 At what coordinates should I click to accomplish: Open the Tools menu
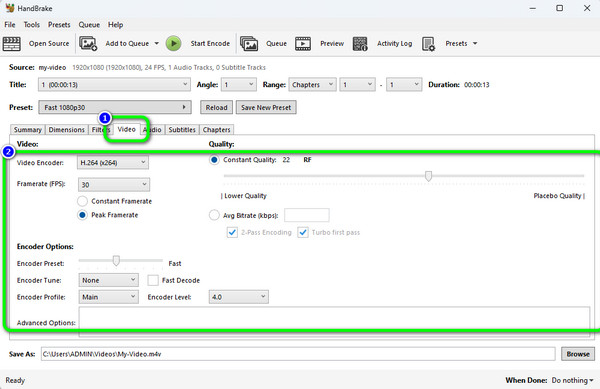(31, 25)
